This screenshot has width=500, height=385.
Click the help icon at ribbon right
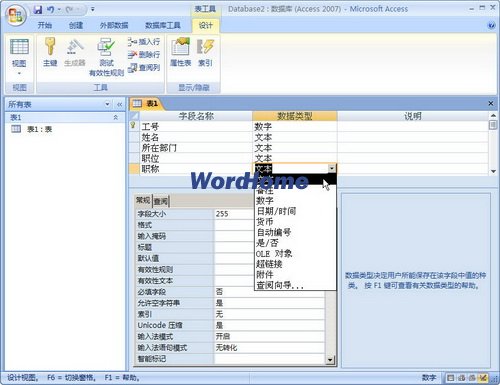[491, 26]
